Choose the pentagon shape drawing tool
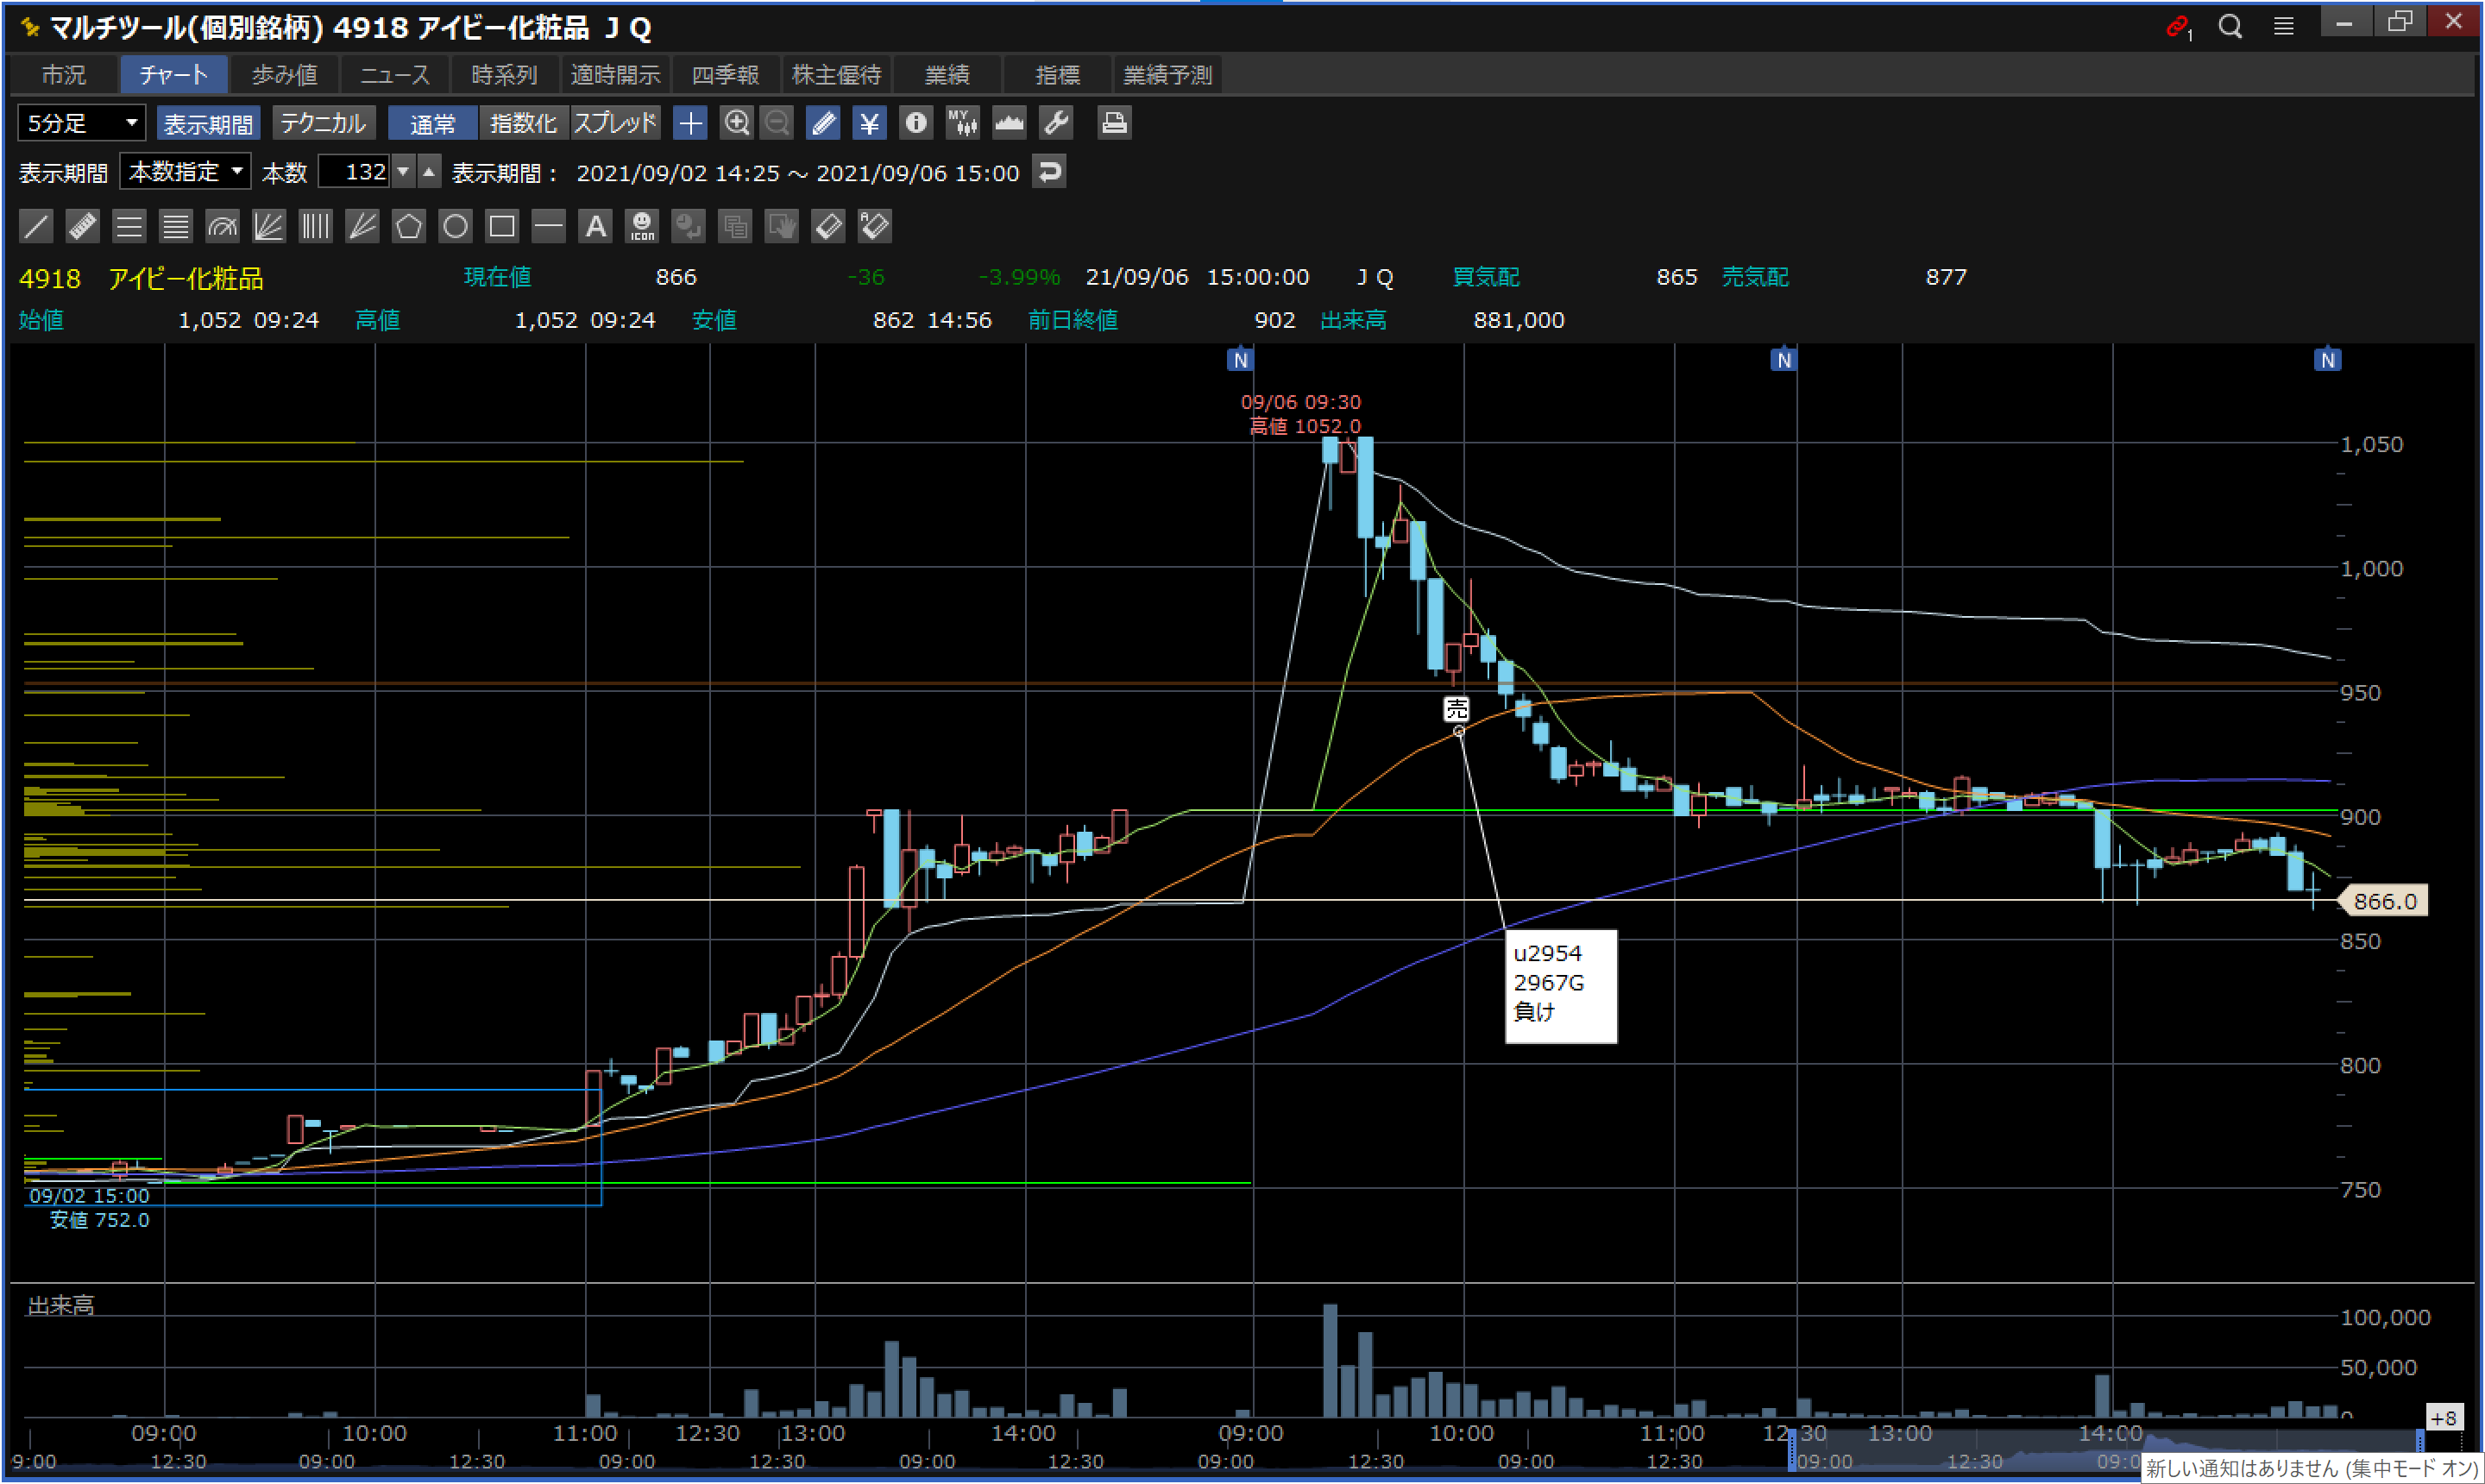2485x1484 pixels. (x=408, y=227)
